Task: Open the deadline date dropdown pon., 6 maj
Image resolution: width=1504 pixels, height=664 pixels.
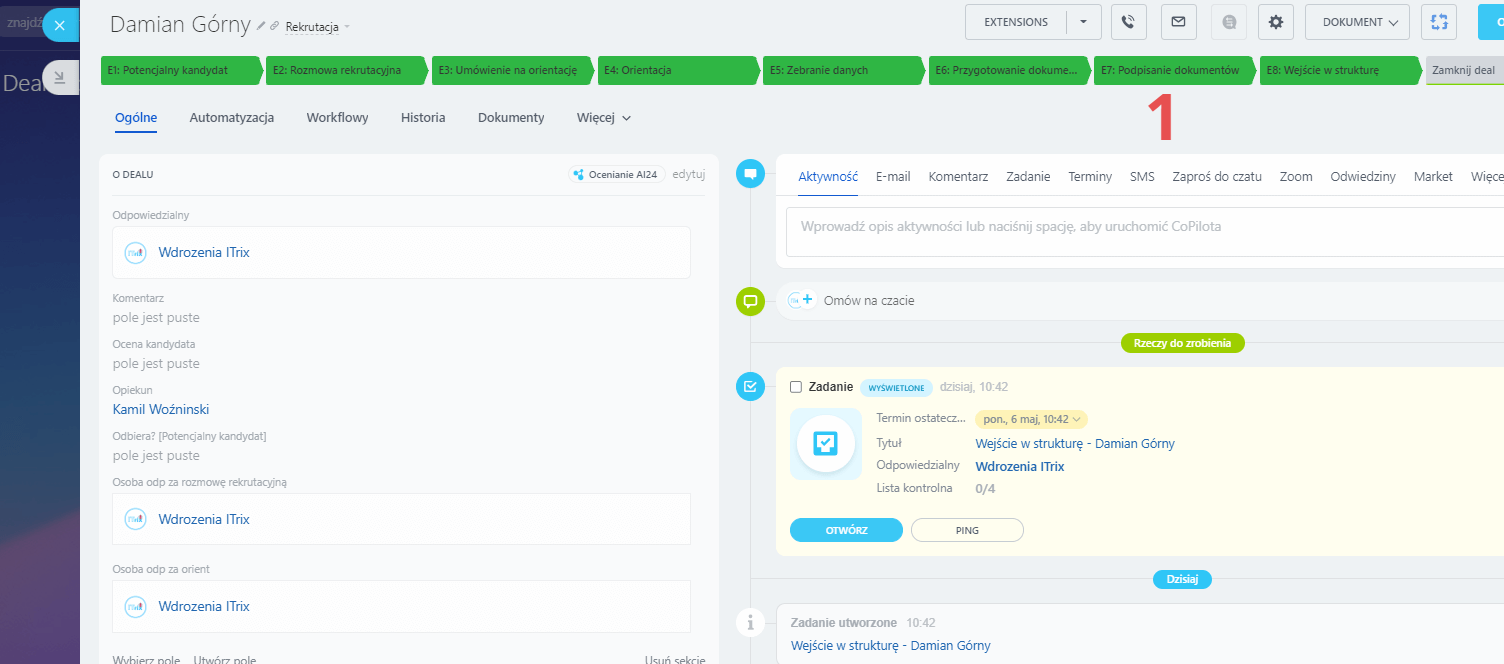Action: pos(1031,420)
